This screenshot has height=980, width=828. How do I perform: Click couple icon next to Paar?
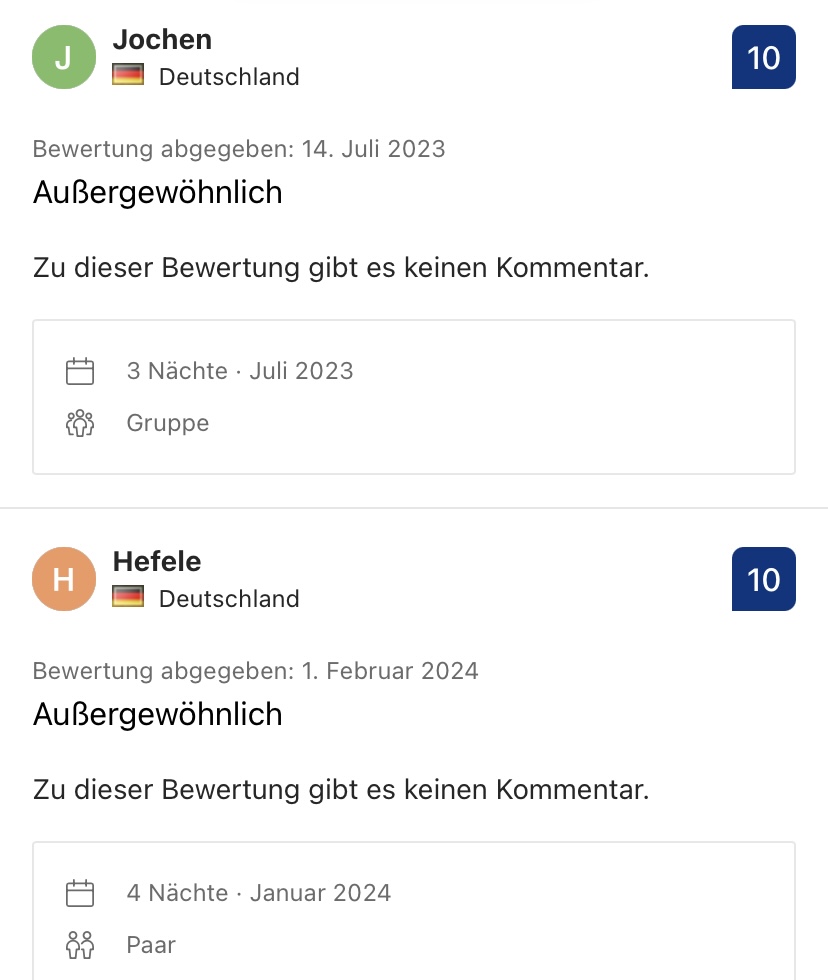tap(80, 945)
